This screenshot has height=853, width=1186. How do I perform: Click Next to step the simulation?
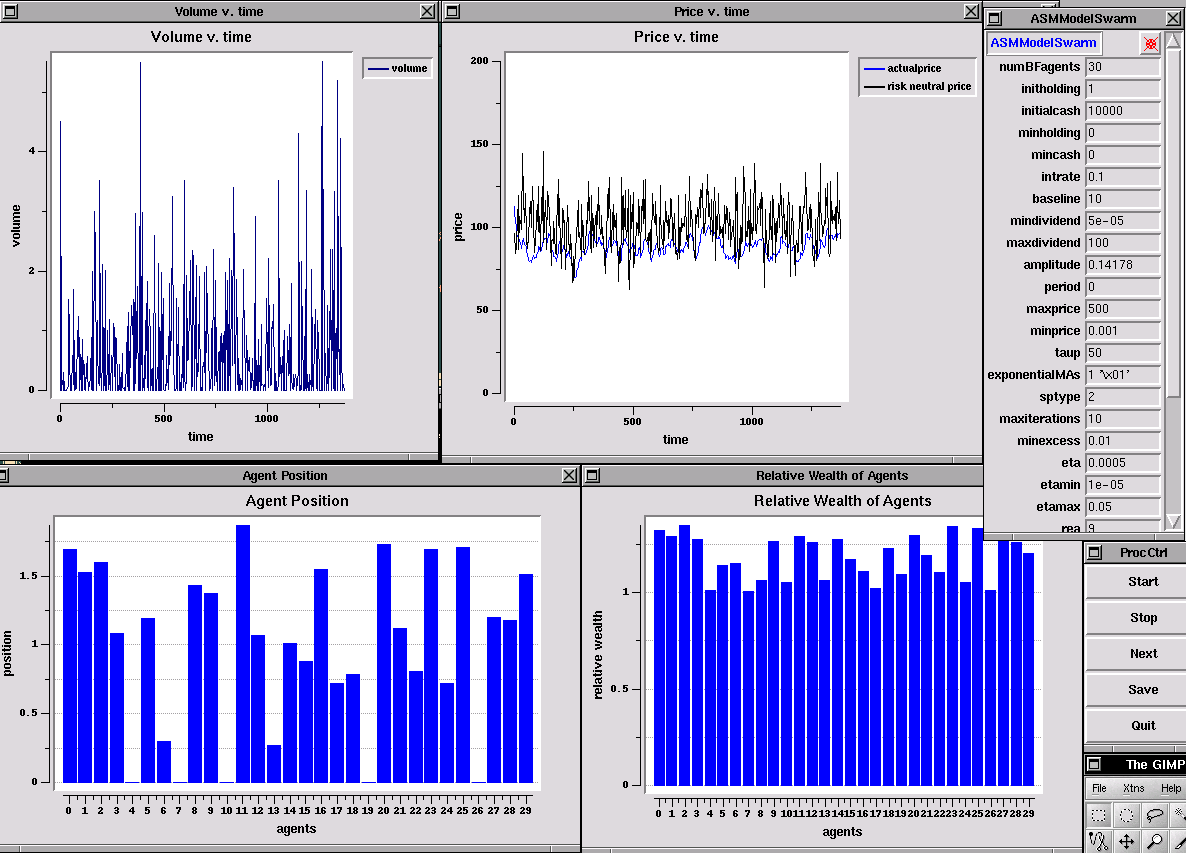(1143, 654)
